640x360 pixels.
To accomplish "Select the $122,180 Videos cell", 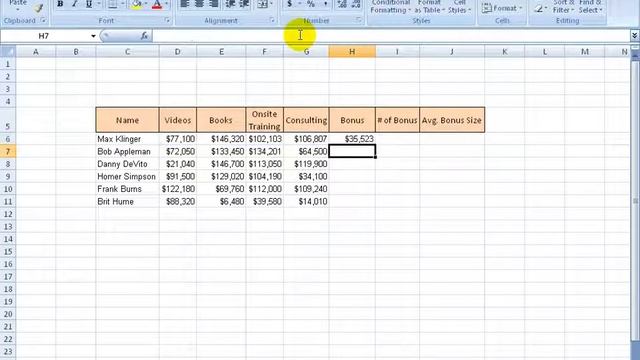I will (x=178, y=189).
